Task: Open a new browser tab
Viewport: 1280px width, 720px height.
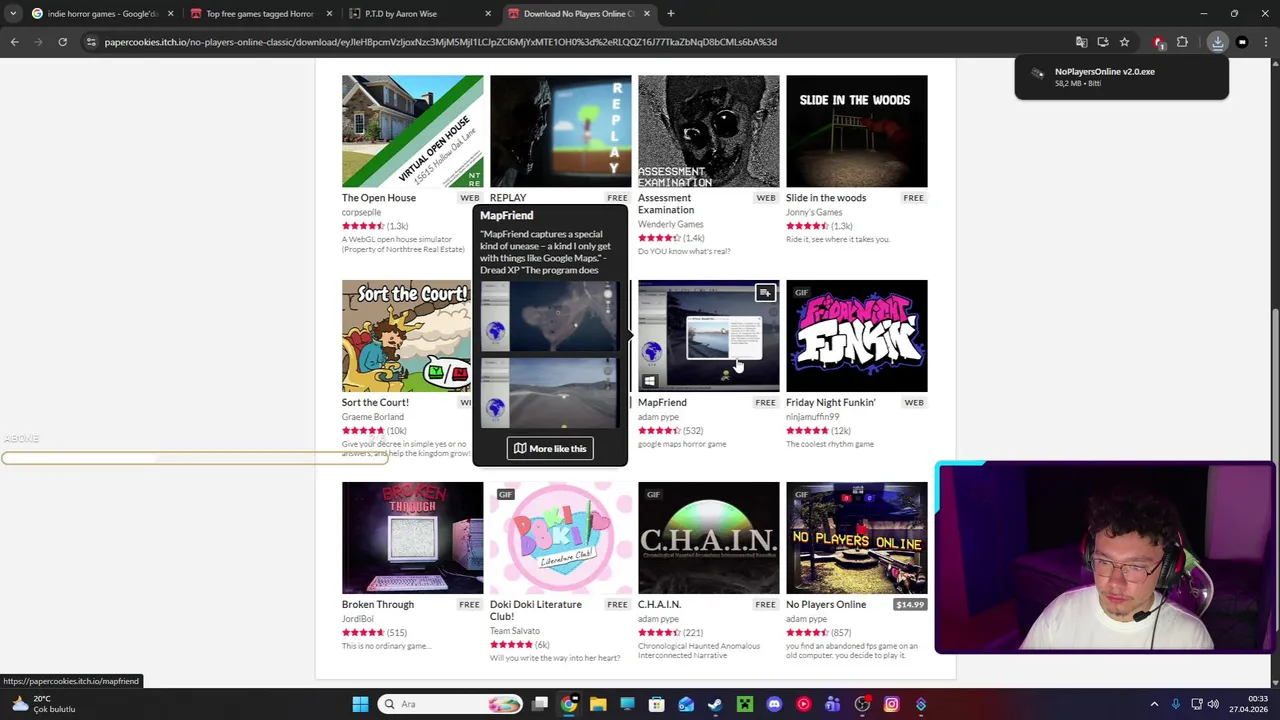Action: point(670,14)
